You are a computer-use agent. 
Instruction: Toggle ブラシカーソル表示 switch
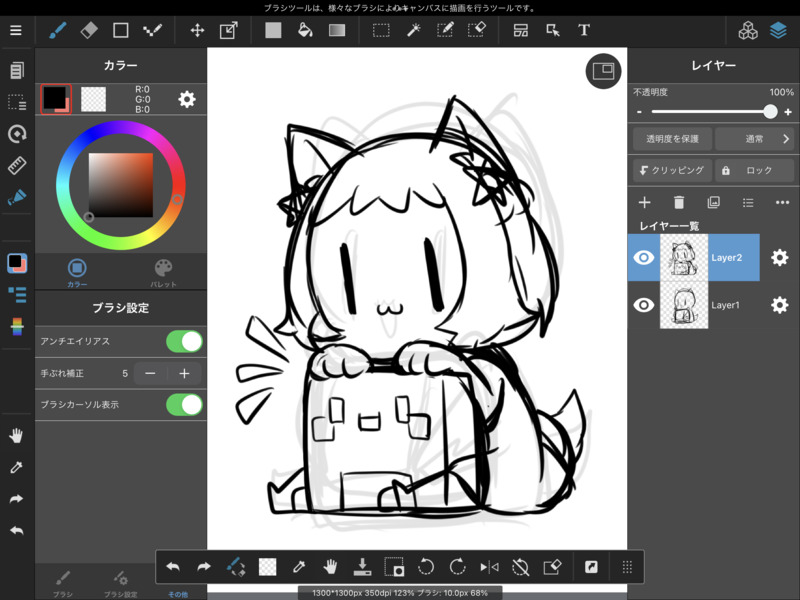[x=184, y=405]
